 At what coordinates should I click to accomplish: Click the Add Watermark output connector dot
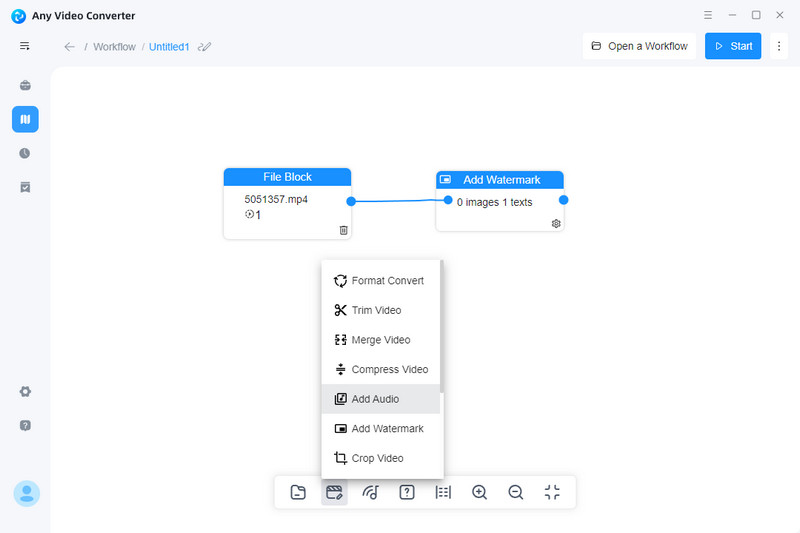[x=564, y=200]
